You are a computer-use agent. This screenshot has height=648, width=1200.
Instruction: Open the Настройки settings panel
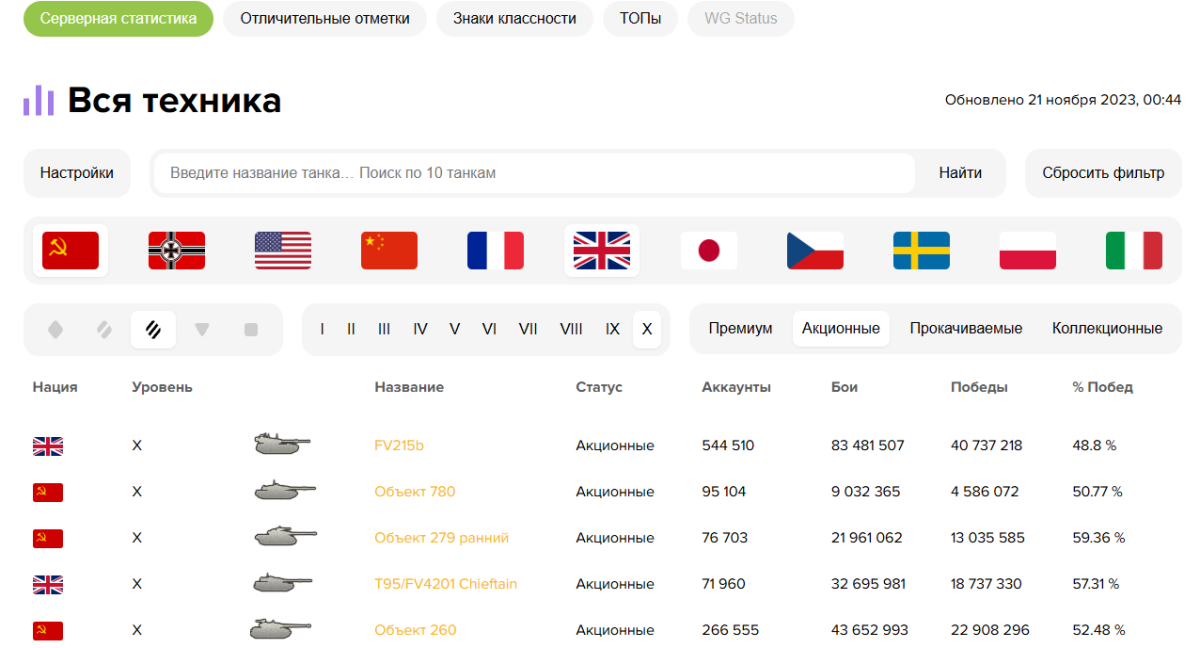click(x=77, y=173)
